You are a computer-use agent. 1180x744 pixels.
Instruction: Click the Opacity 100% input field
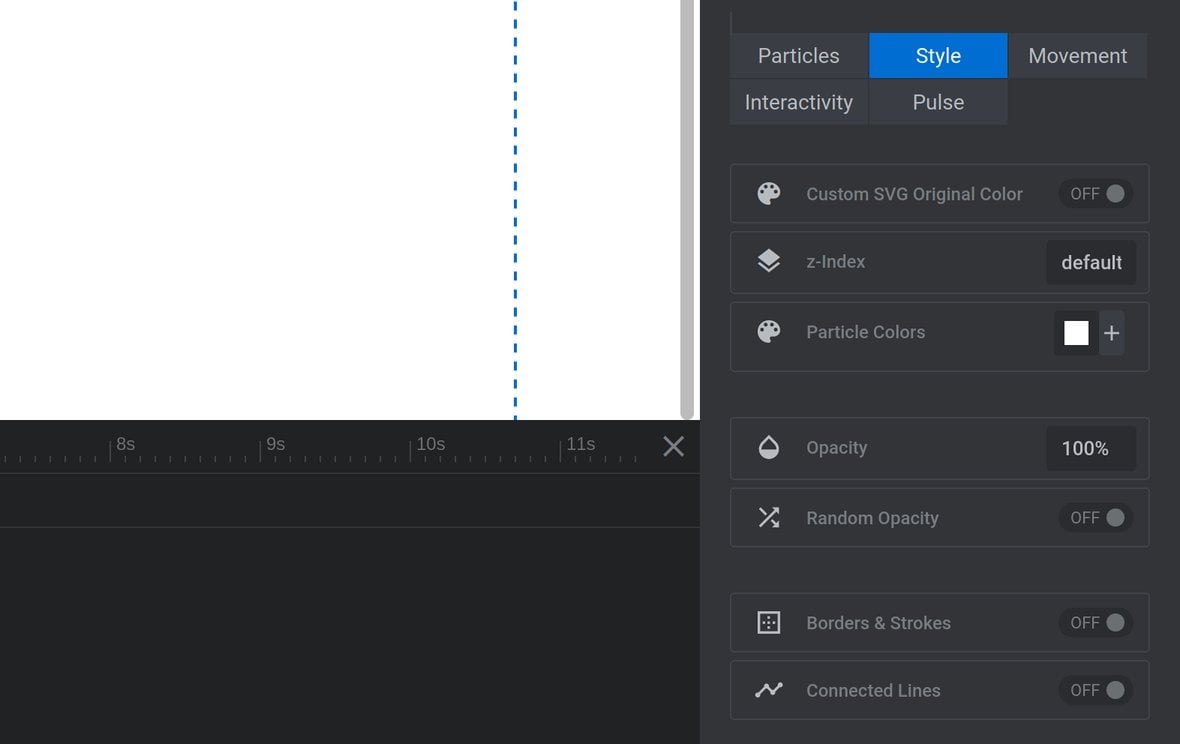tap(1091, 448)
